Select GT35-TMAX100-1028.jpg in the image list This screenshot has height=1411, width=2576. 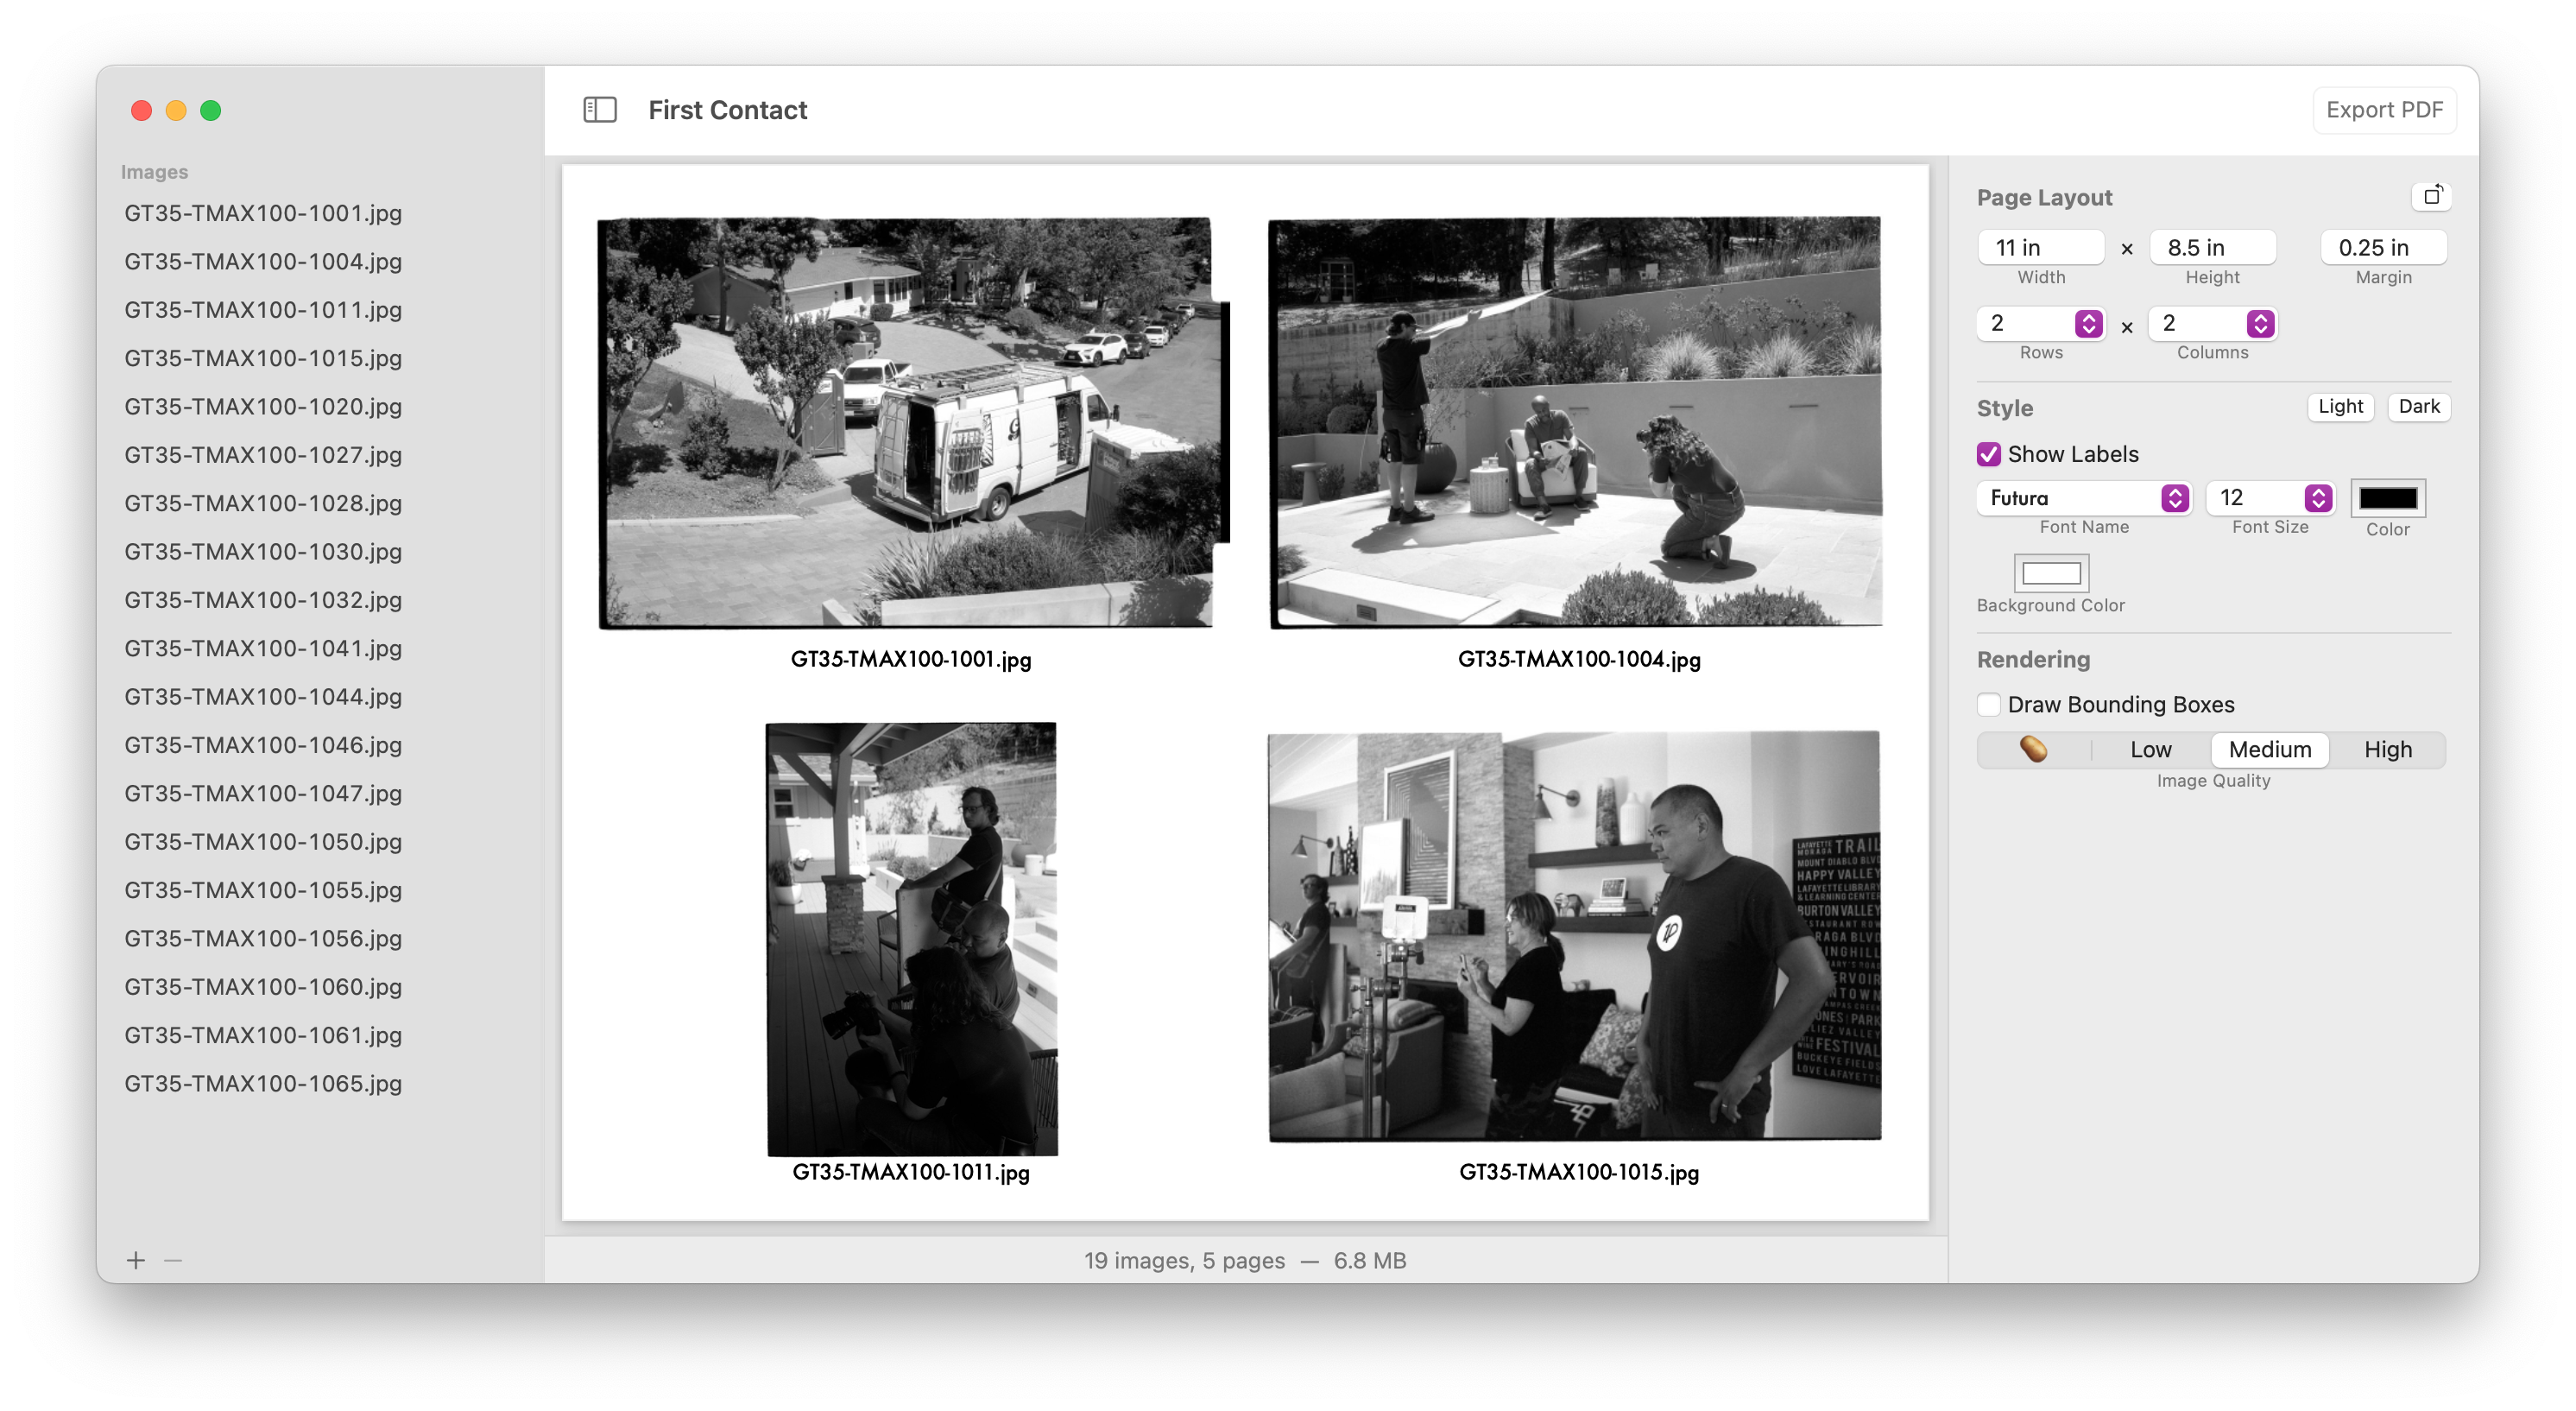point(263,503)
